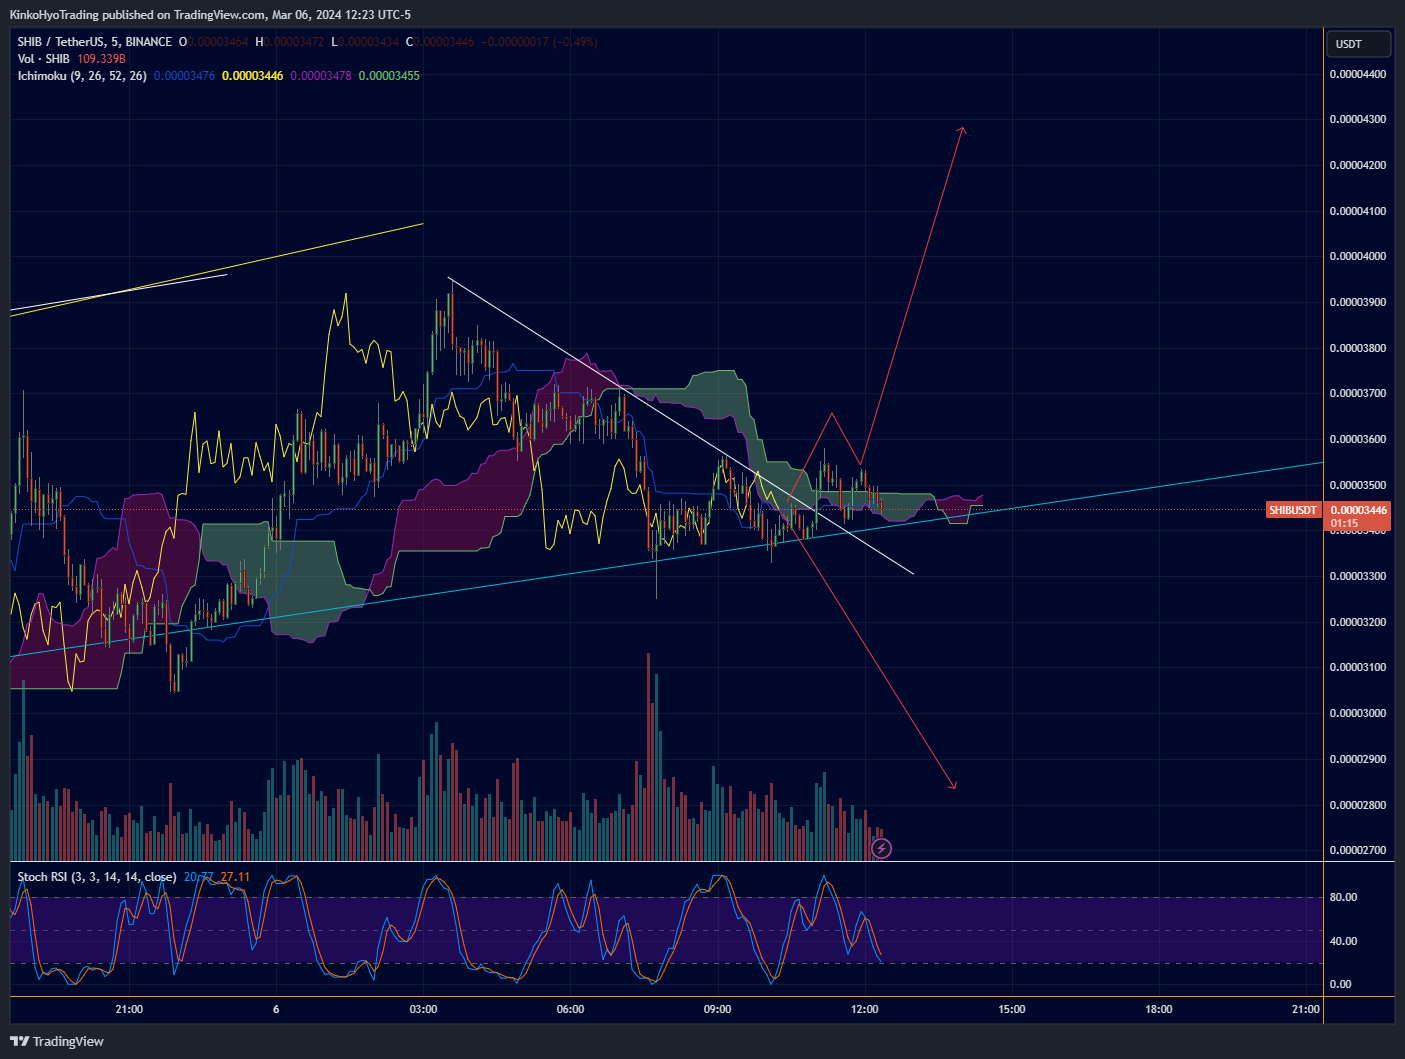The height and width of the screenshot is (1059, 1405).
Task: Click the date label 6 on time axis
Action: point(276,1009)
